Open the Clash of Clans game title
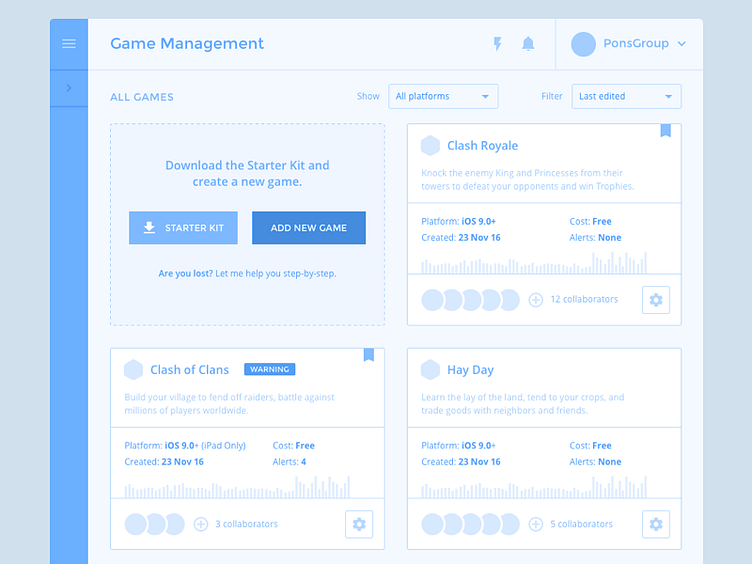 [x=189, y=370]
